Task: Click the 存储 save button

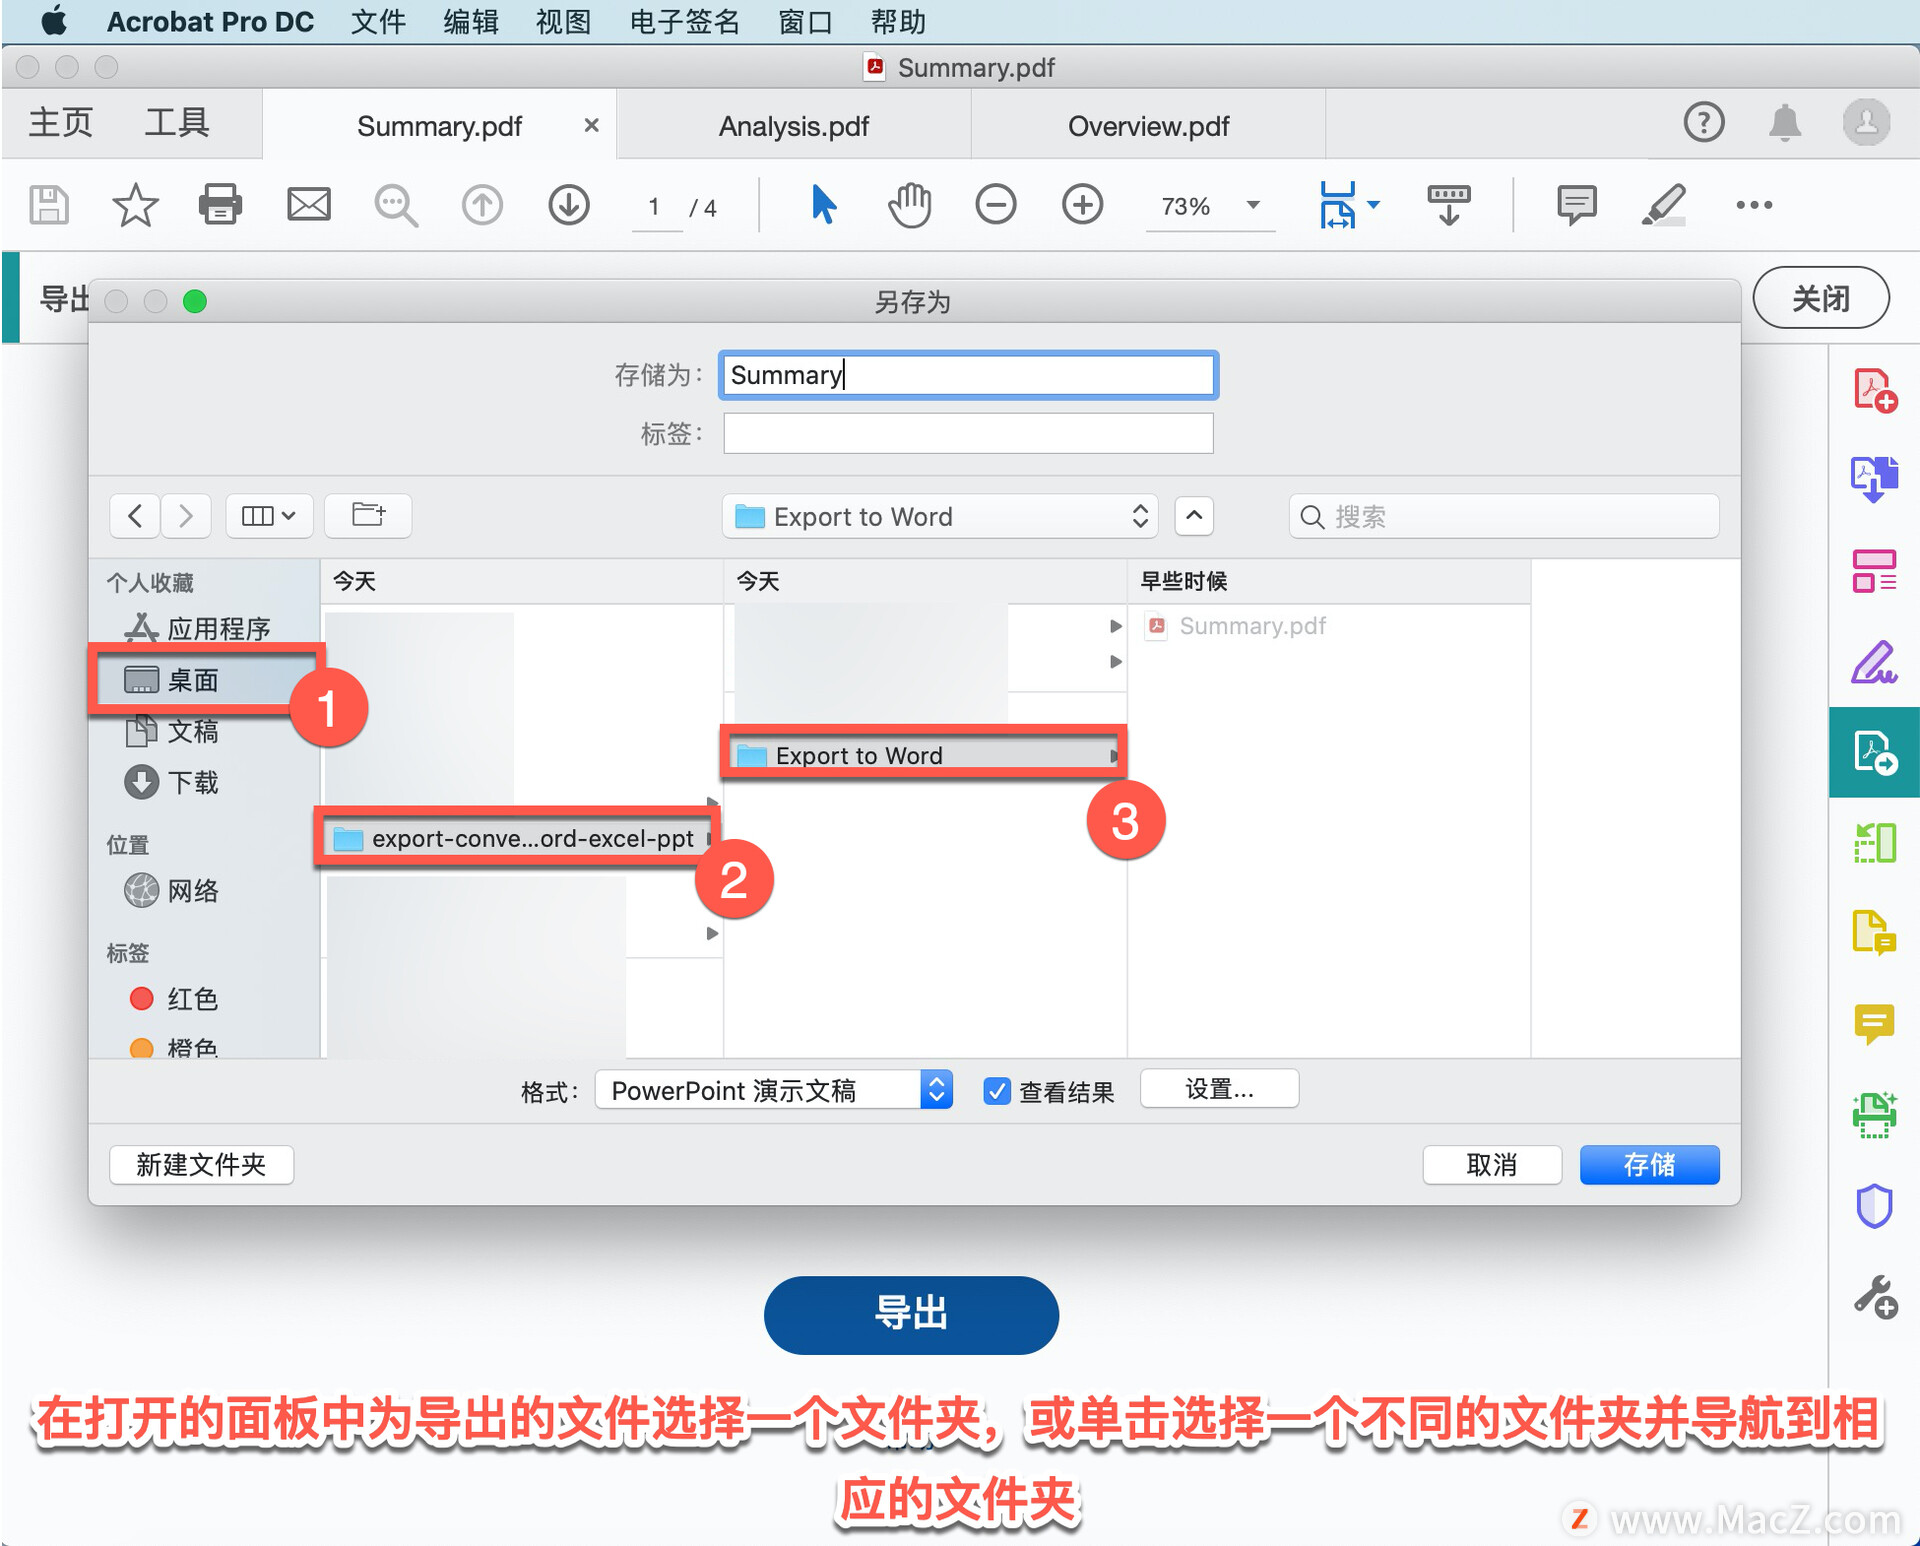Action: 1649,1165
